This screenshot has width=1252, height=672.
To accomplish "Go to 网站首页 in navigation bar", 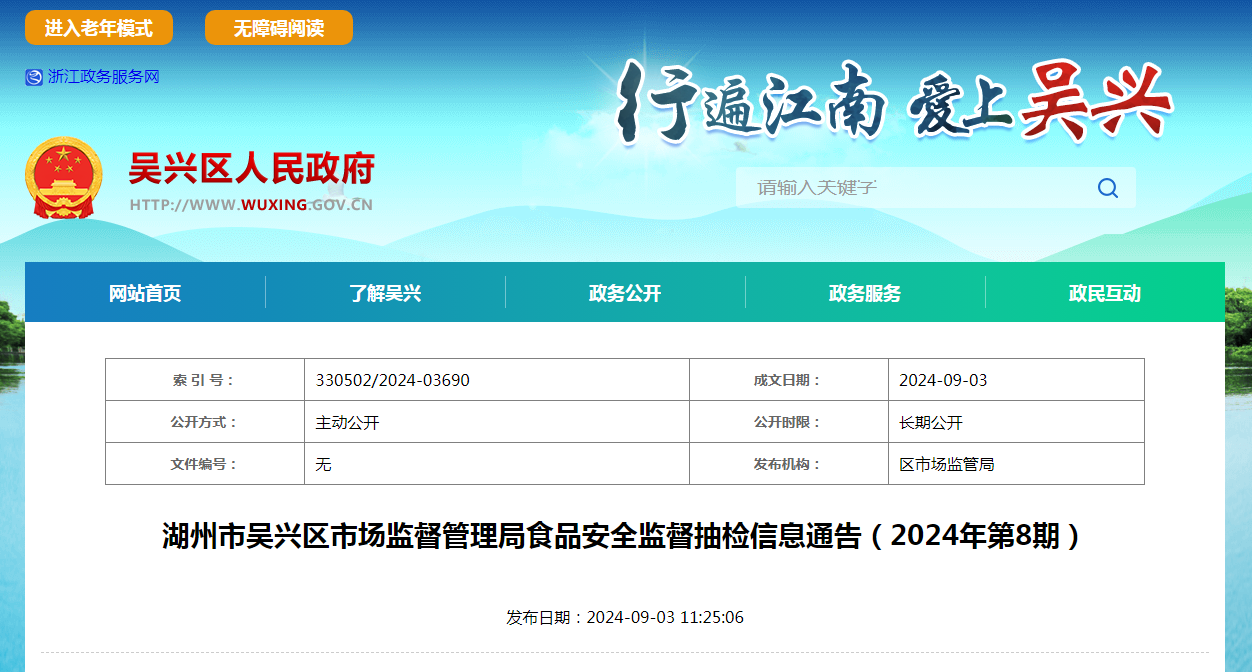I will [145, 293].
